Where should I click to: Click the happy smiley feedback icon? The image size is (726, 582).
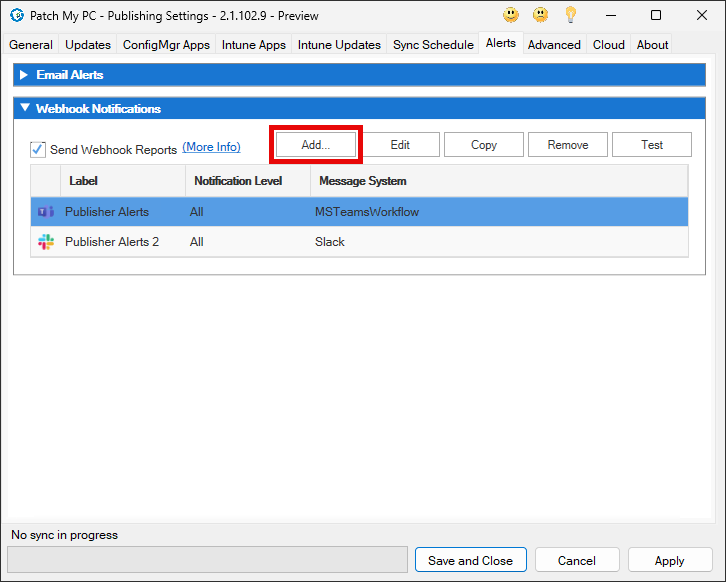click(511, 15)
